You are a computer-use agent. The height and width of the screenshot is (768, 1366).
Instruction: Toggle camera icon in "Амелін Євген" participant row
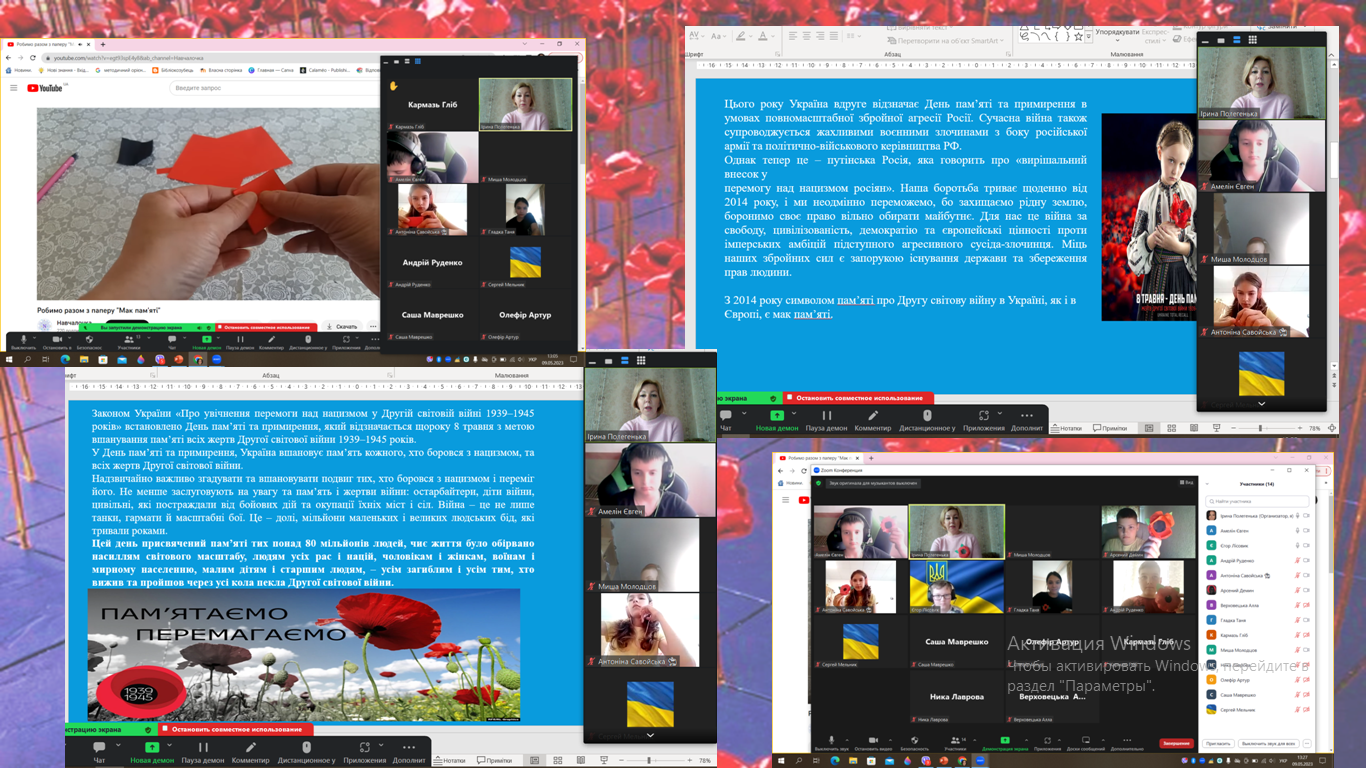pyautogui.click(x=1307, y=531)
